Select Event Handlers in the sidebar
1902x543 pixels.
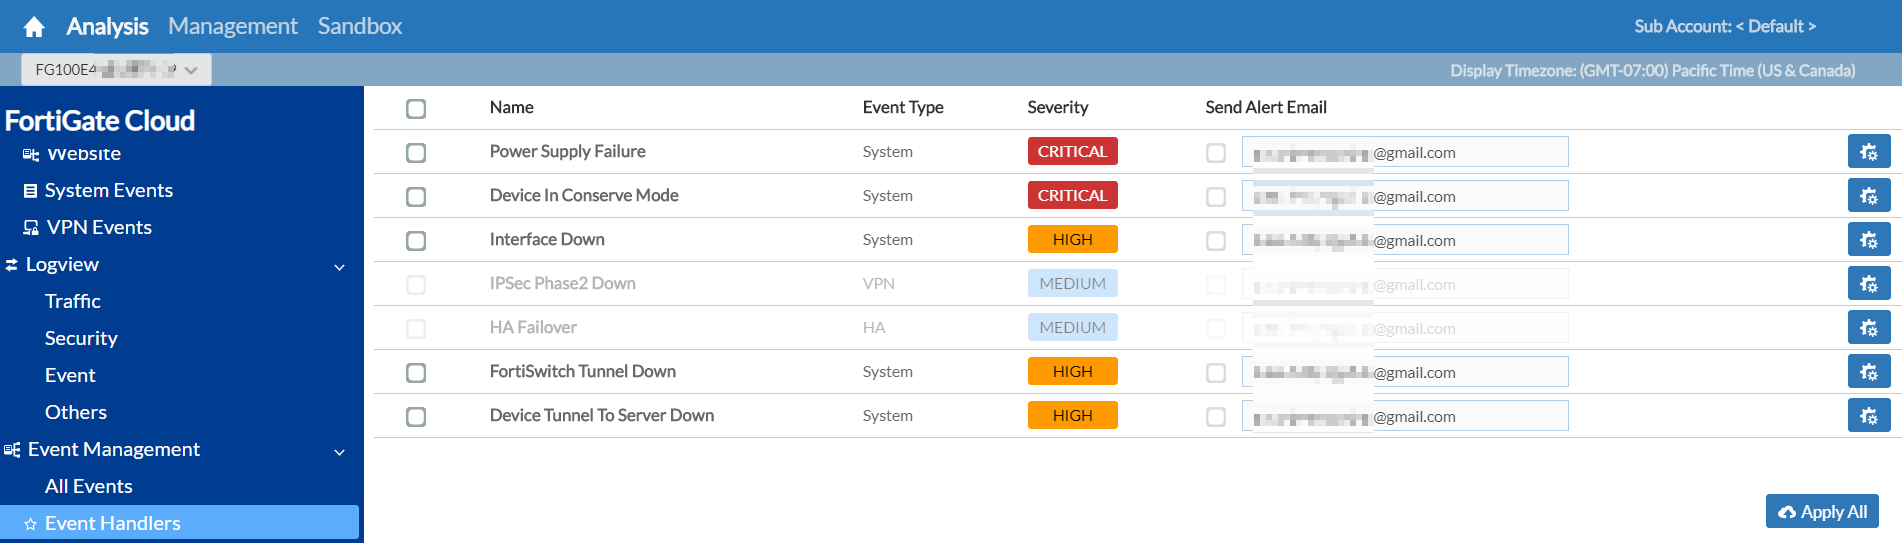click(x=179, y=523)
